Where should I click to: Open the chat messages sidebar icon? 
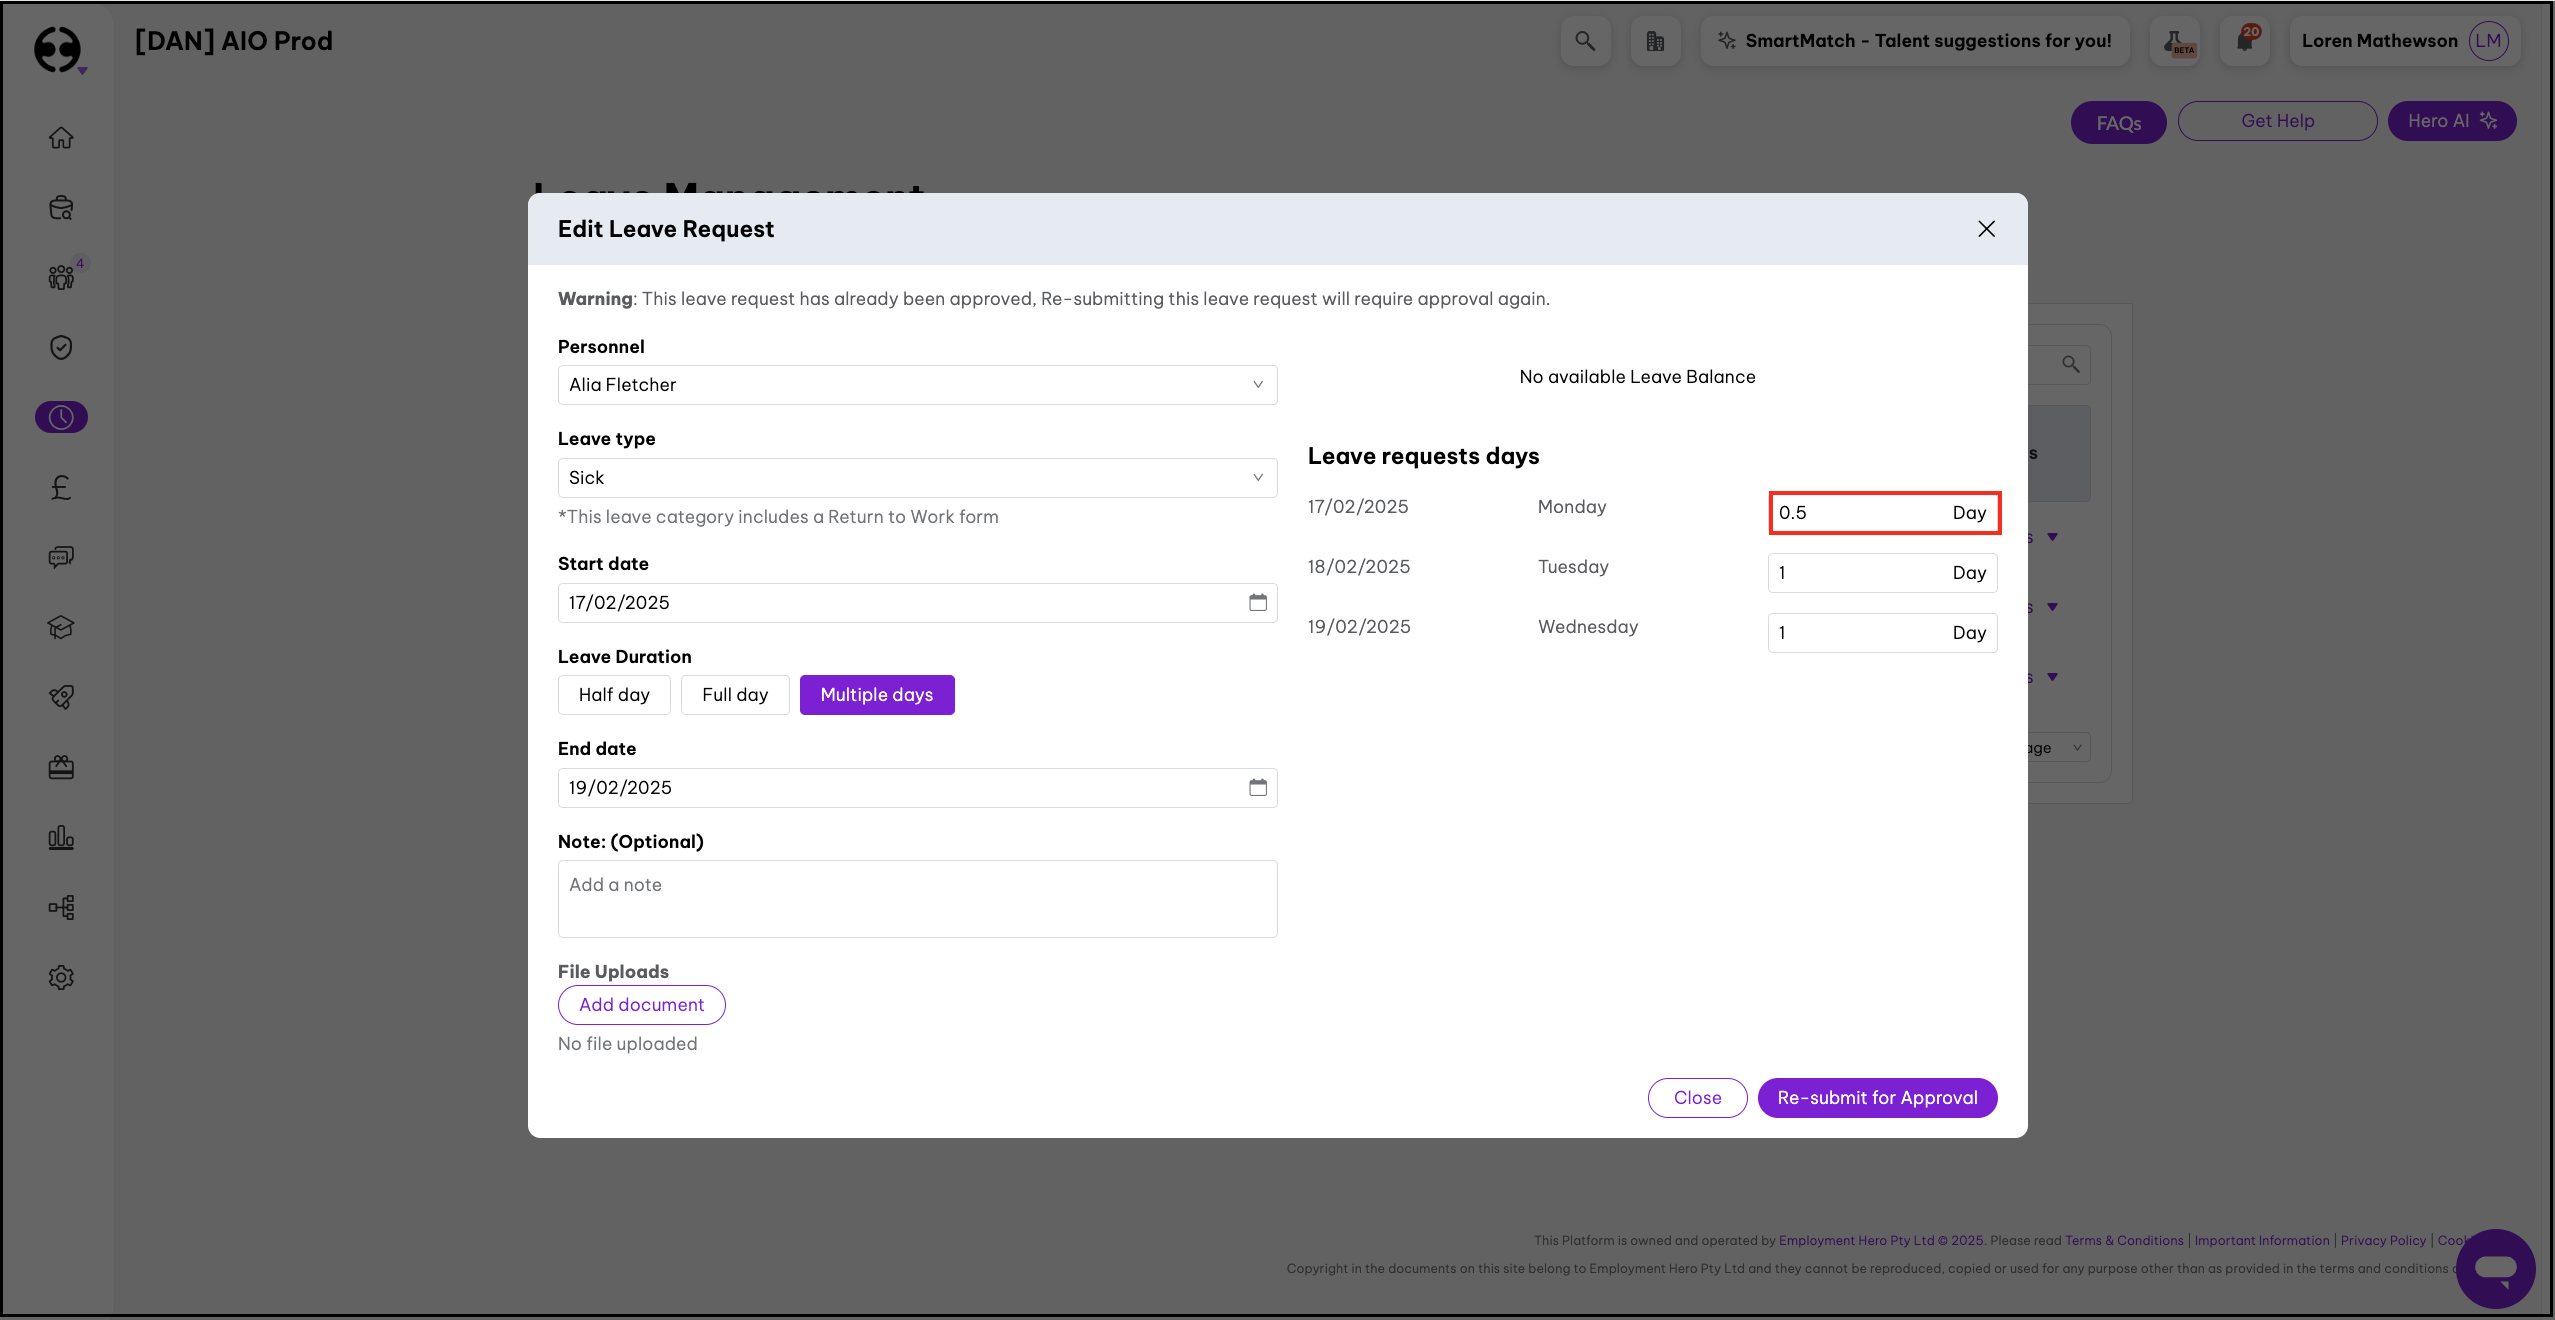point(61,557)
